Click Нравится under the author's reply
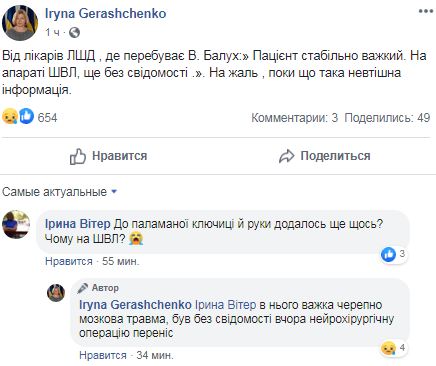Screen dimensions: 436x366 coord(103,355)
